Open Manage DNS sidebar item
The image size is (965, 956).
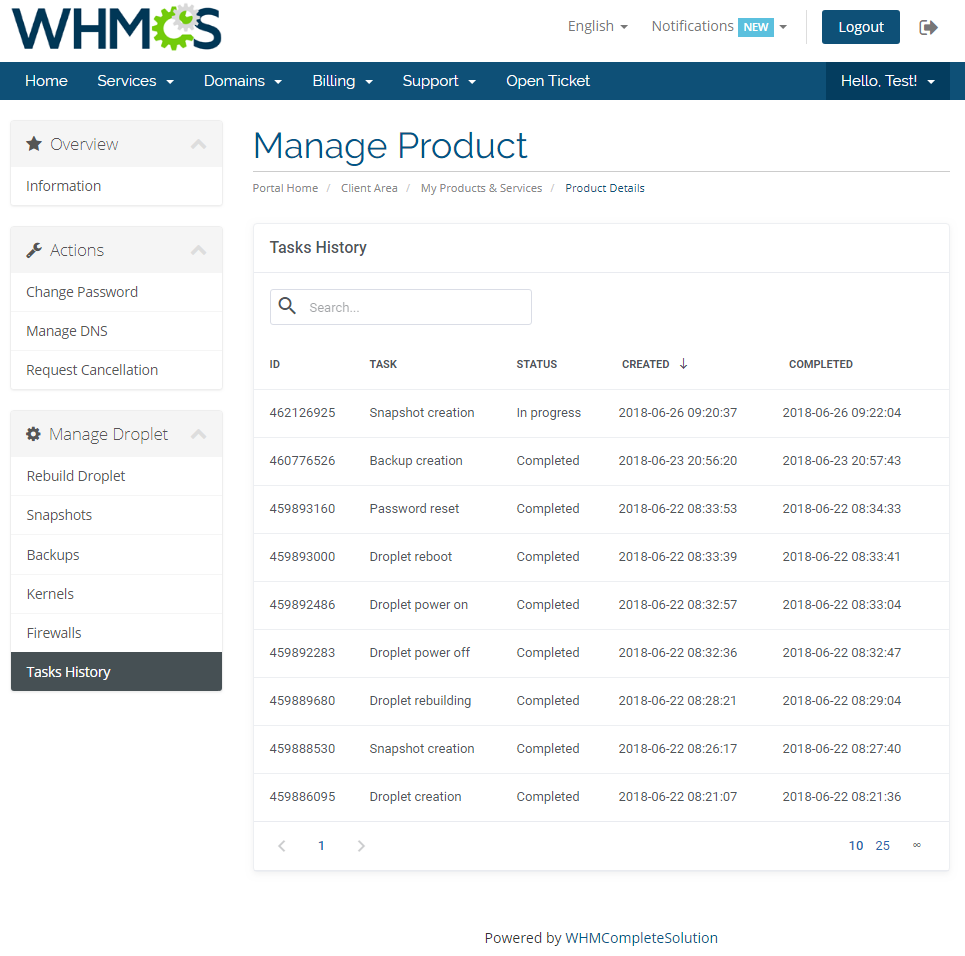click(x=116, y=331)
